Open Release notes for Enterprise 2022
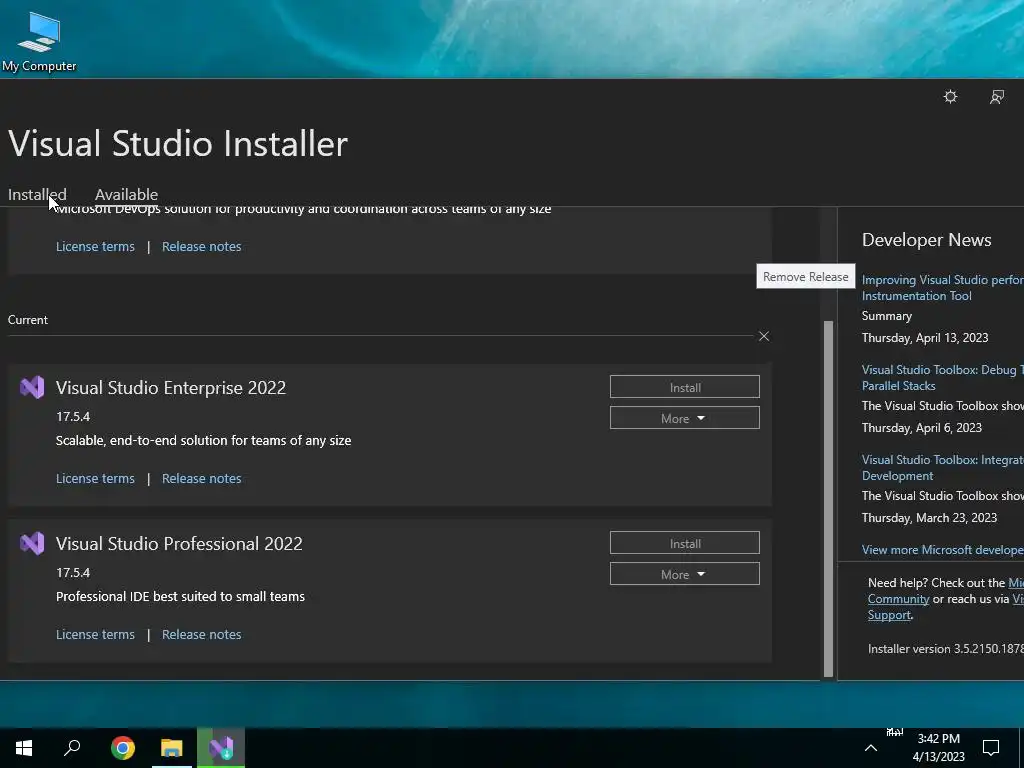The width and height of the screenshot is (1024, 768). 202,479
